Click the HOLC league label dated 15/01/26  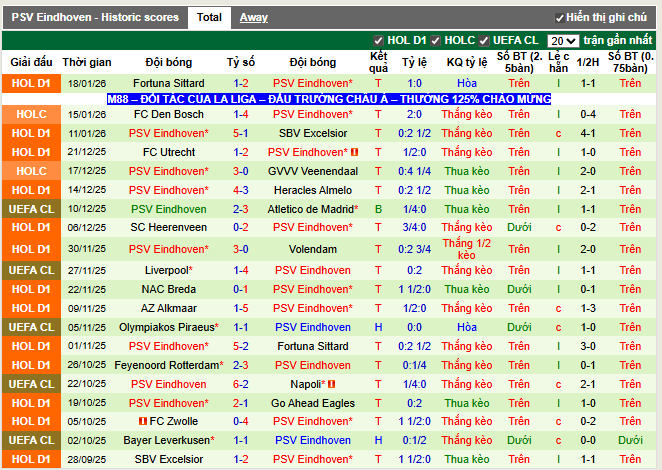click(x=32, y=114)
